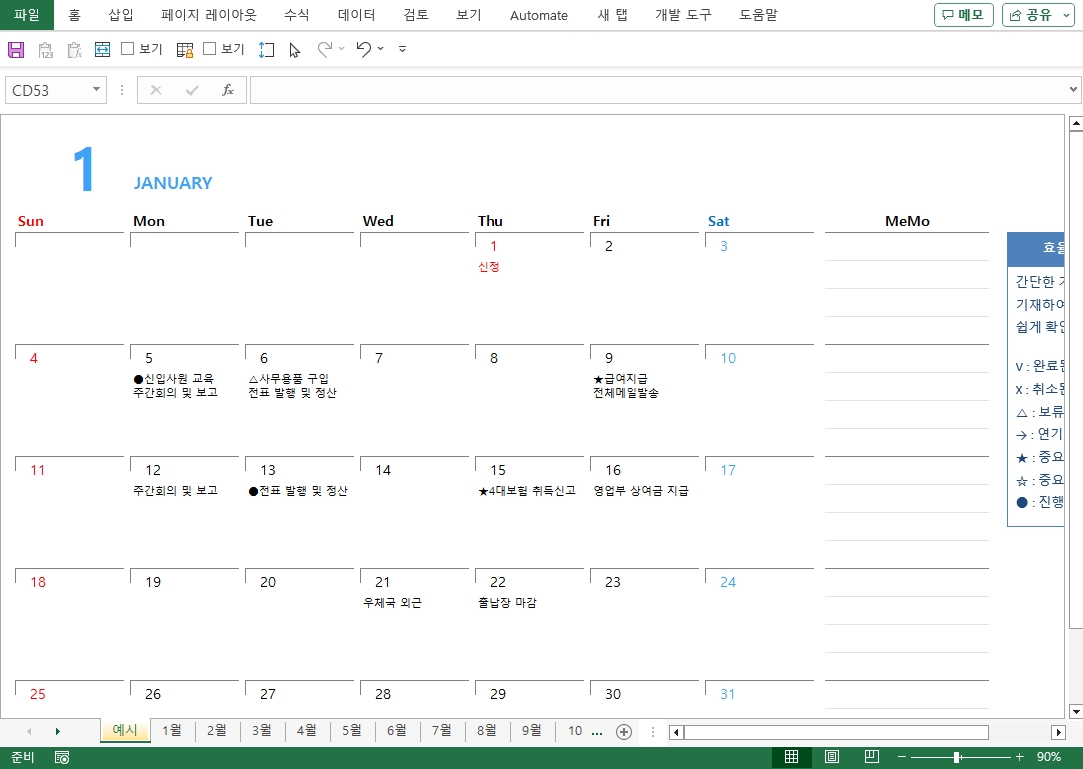
Task: Click the 메모 comments button
Action: pos(963,15)
